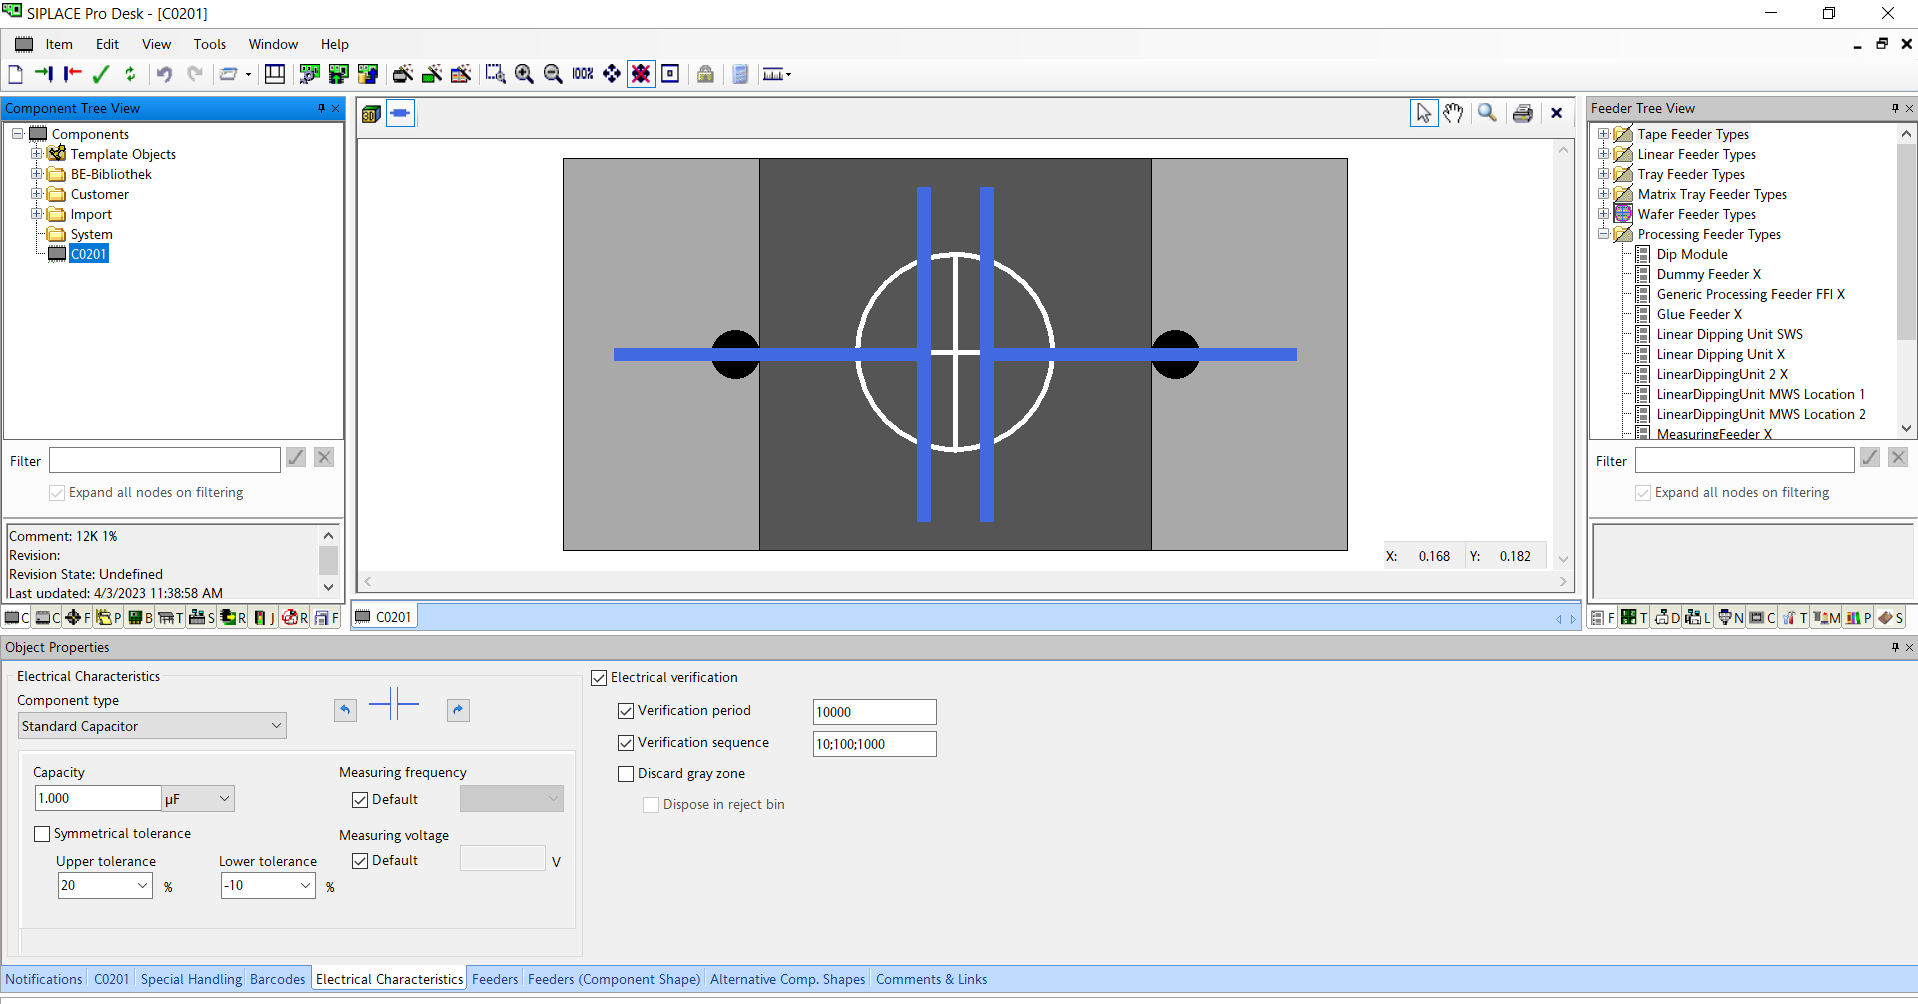Open the Tools menu
The height and width of the screenshot is (1004, 1918).
pos(209,44)
